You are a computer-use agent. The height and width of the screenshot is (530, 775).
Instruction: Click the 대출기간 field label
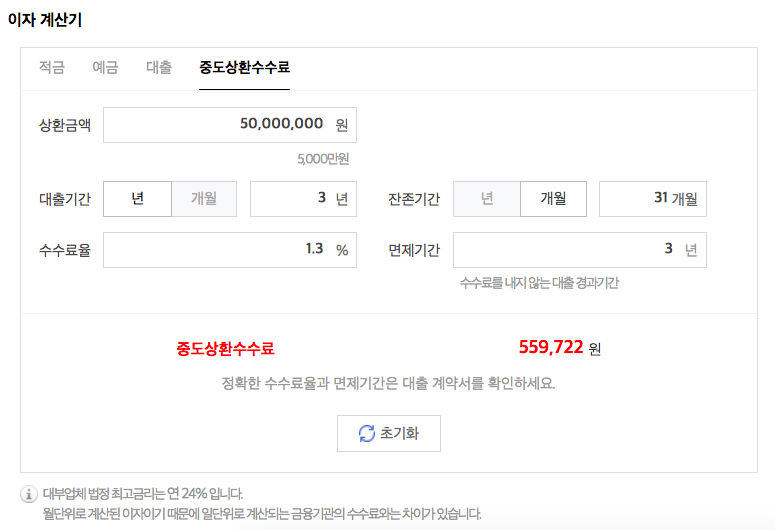tap(65, 199)
